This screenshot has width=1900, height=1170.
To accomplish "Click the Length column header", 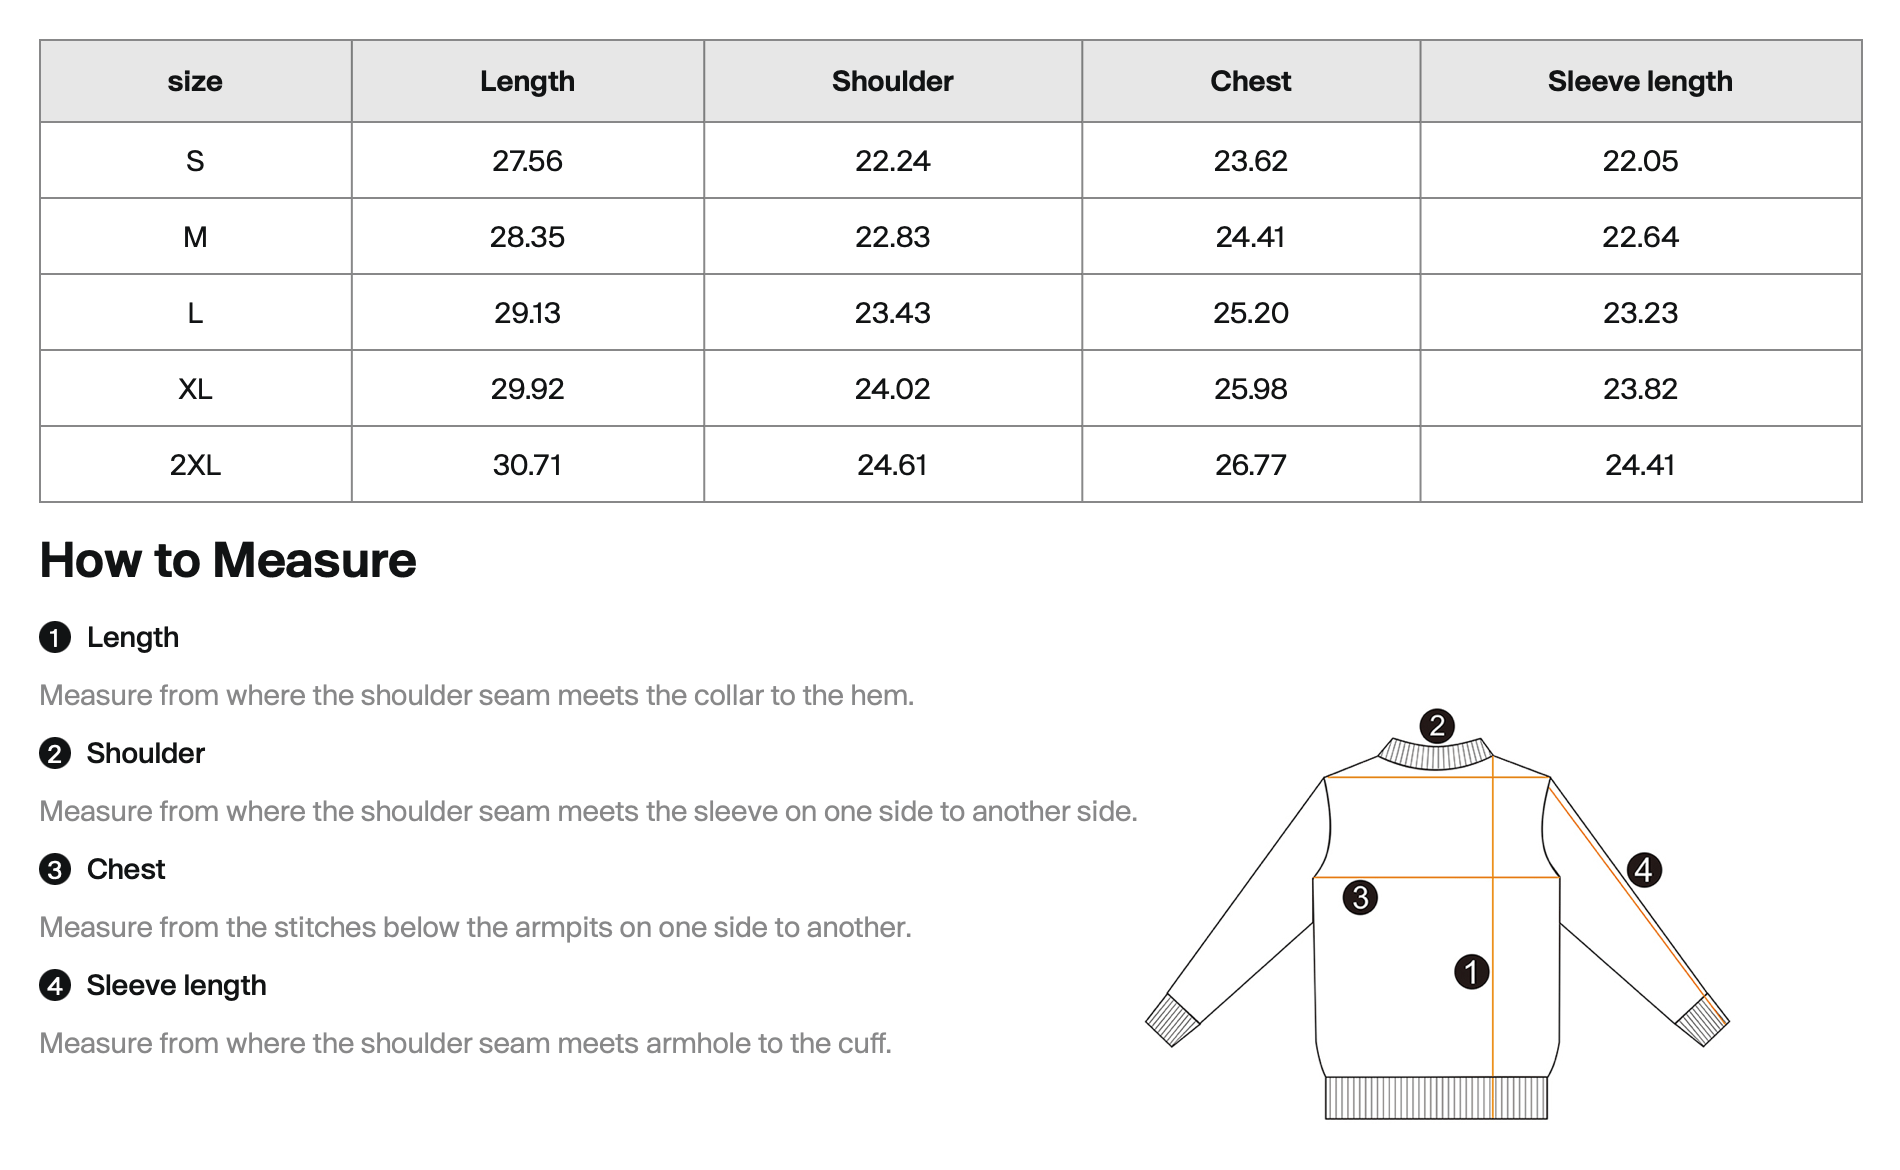I will (527, 82).
